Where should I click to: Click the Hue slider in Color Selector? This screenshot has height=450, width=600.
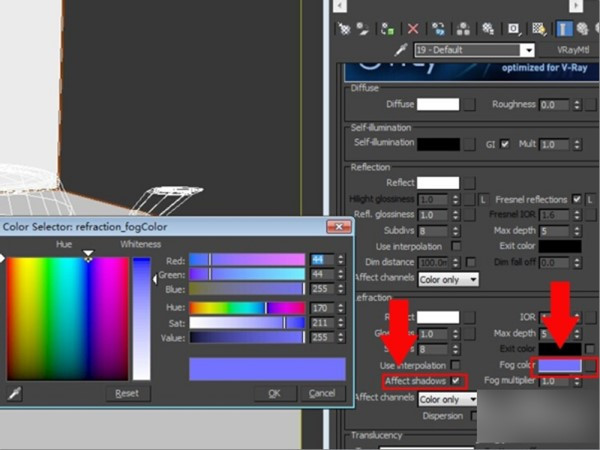coord(246,308)
